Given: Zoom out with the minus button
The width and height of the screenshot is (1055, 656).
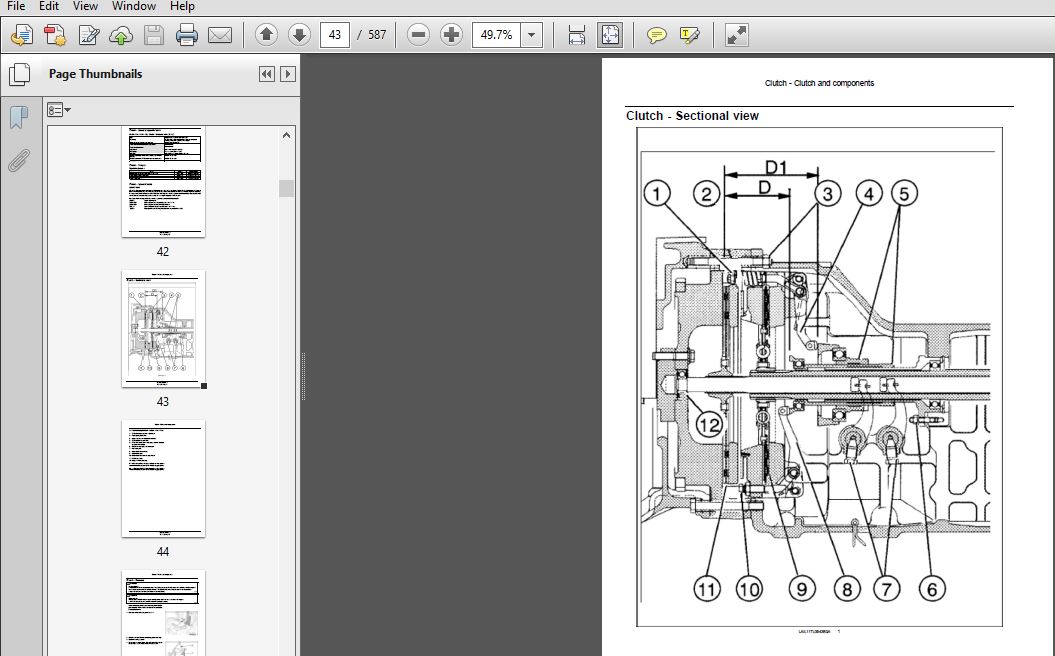Looking at the screenshot, I should coord(419,35).
